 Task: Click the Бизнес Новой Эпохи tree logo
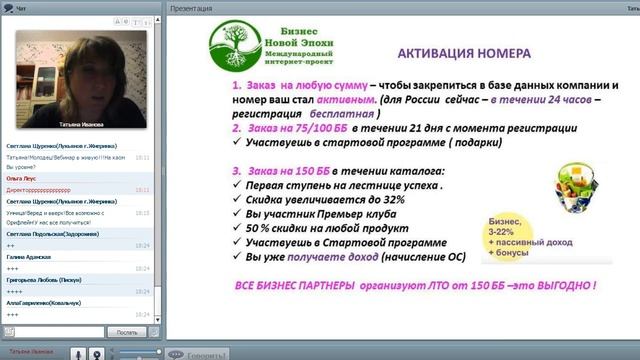tap(235, 46)
